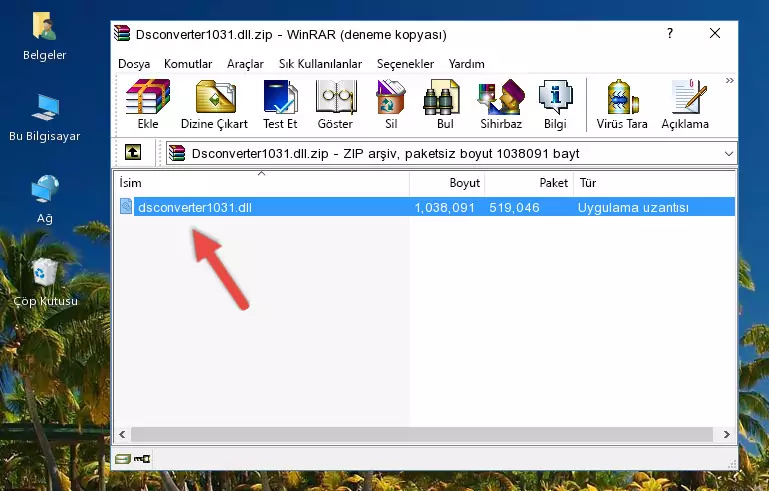Start Virüs Tara scan

622,104
